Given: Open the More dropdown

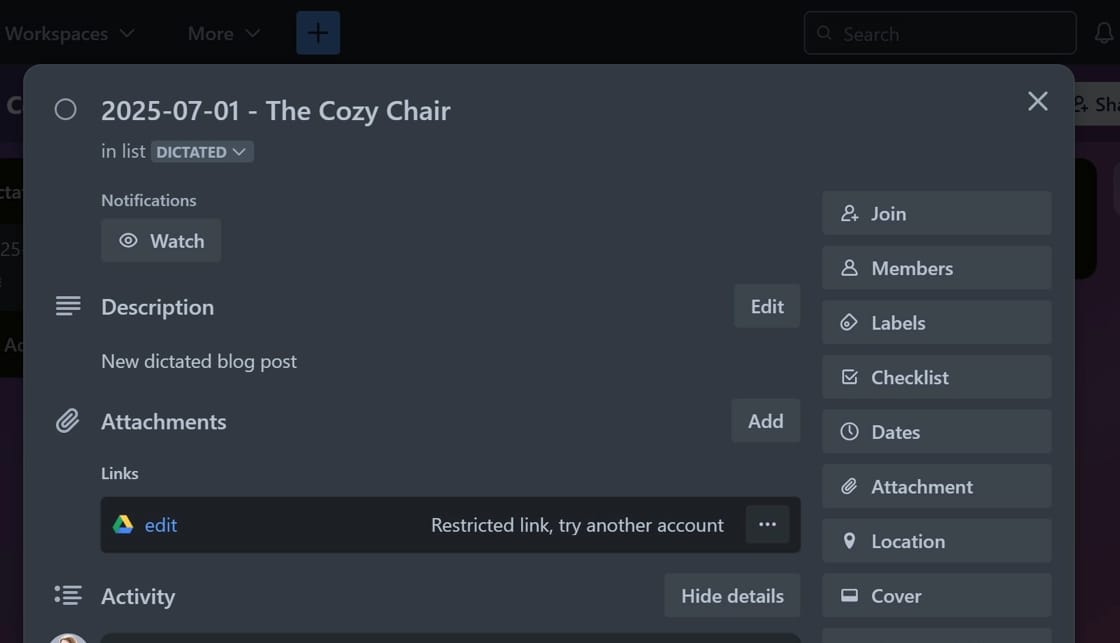Looking at the screenshot, I should pyautogui.click(x=221, y=33).
